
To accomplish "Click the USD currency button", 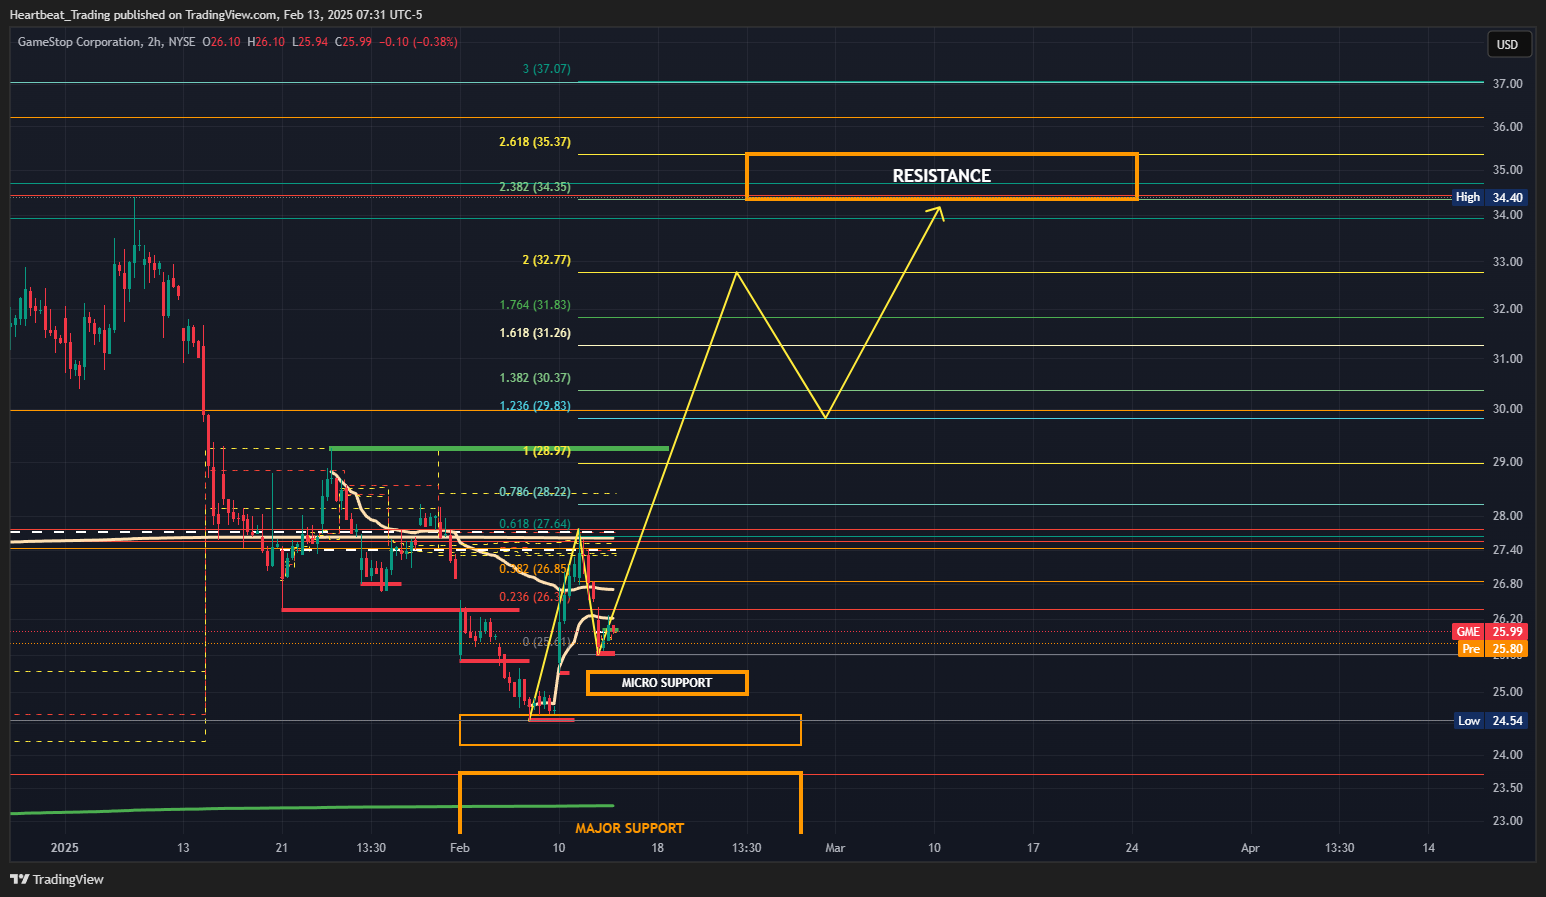I will click(x=1507, y=44).
